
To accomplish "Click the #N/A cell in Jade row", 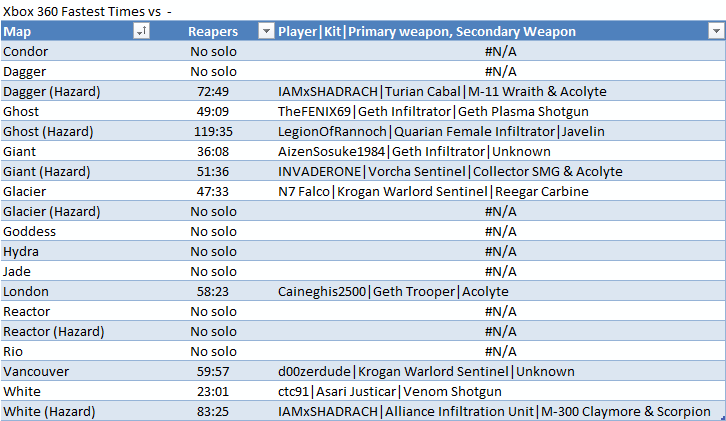I will tap(500, 271).
